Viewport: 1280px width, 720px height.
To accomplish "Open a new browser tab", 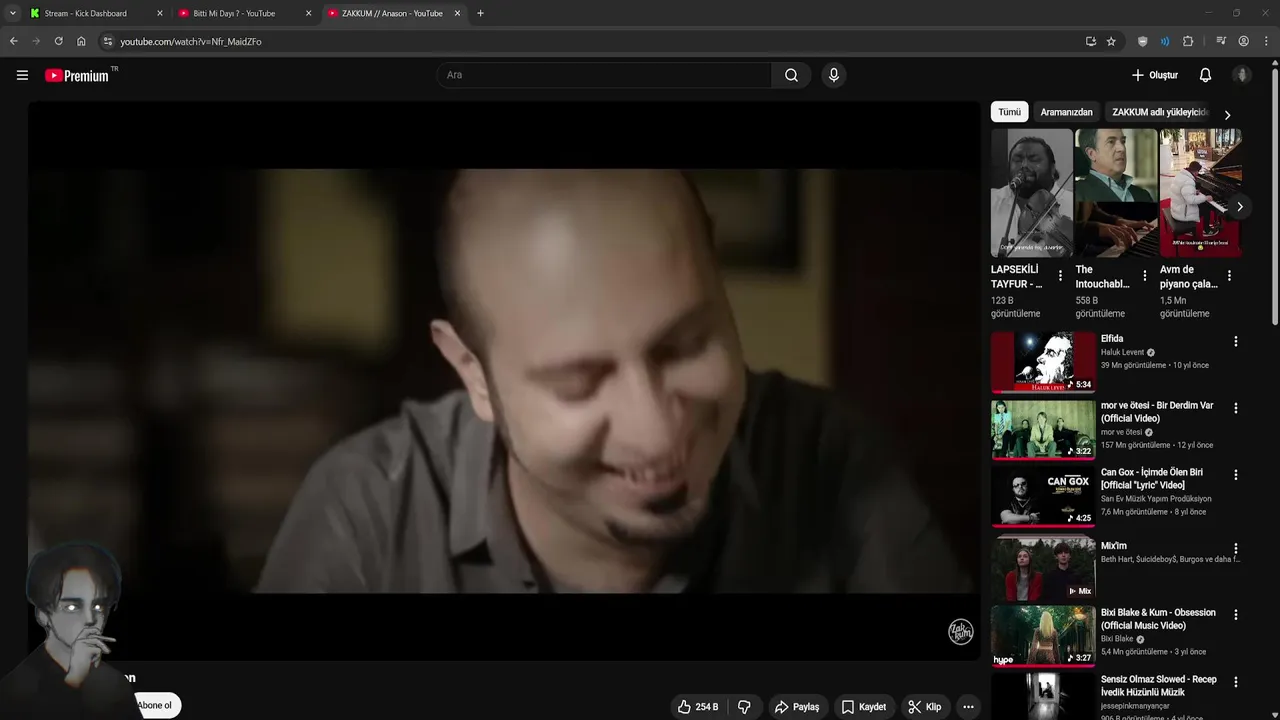I will pyautogui.click(x=480, y=13).
